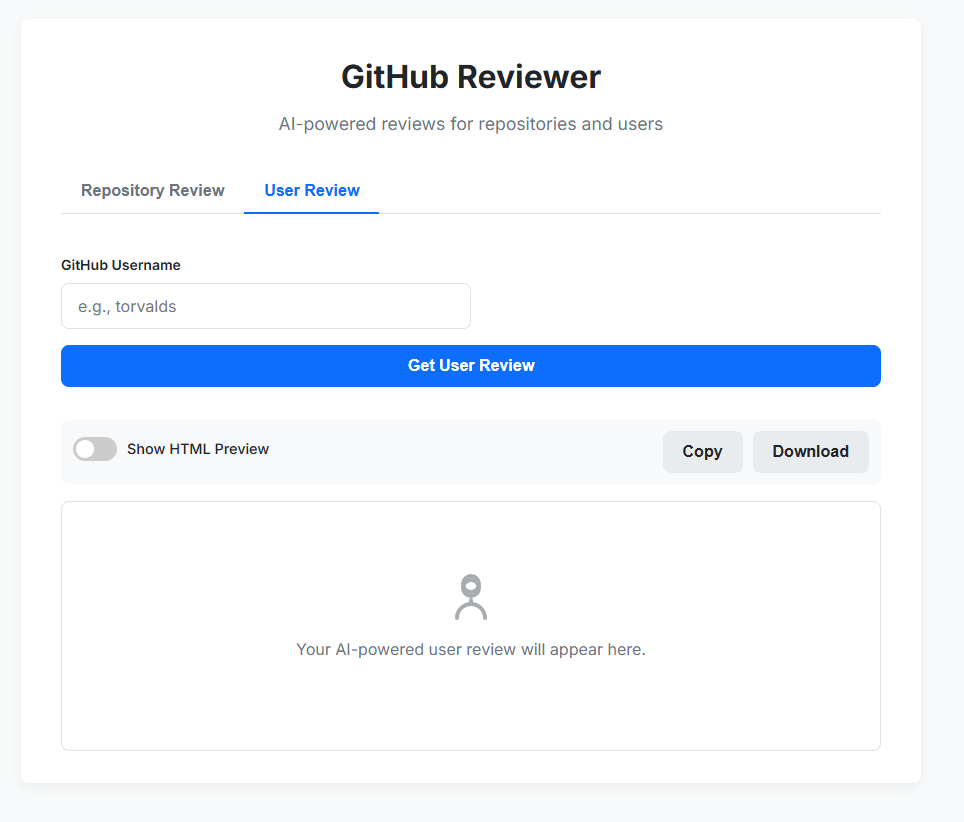Viewport: 964px width, 822px height.
Task: Click 'Your AI-powered user review will appear here.' text
Action: click(471, 650)
